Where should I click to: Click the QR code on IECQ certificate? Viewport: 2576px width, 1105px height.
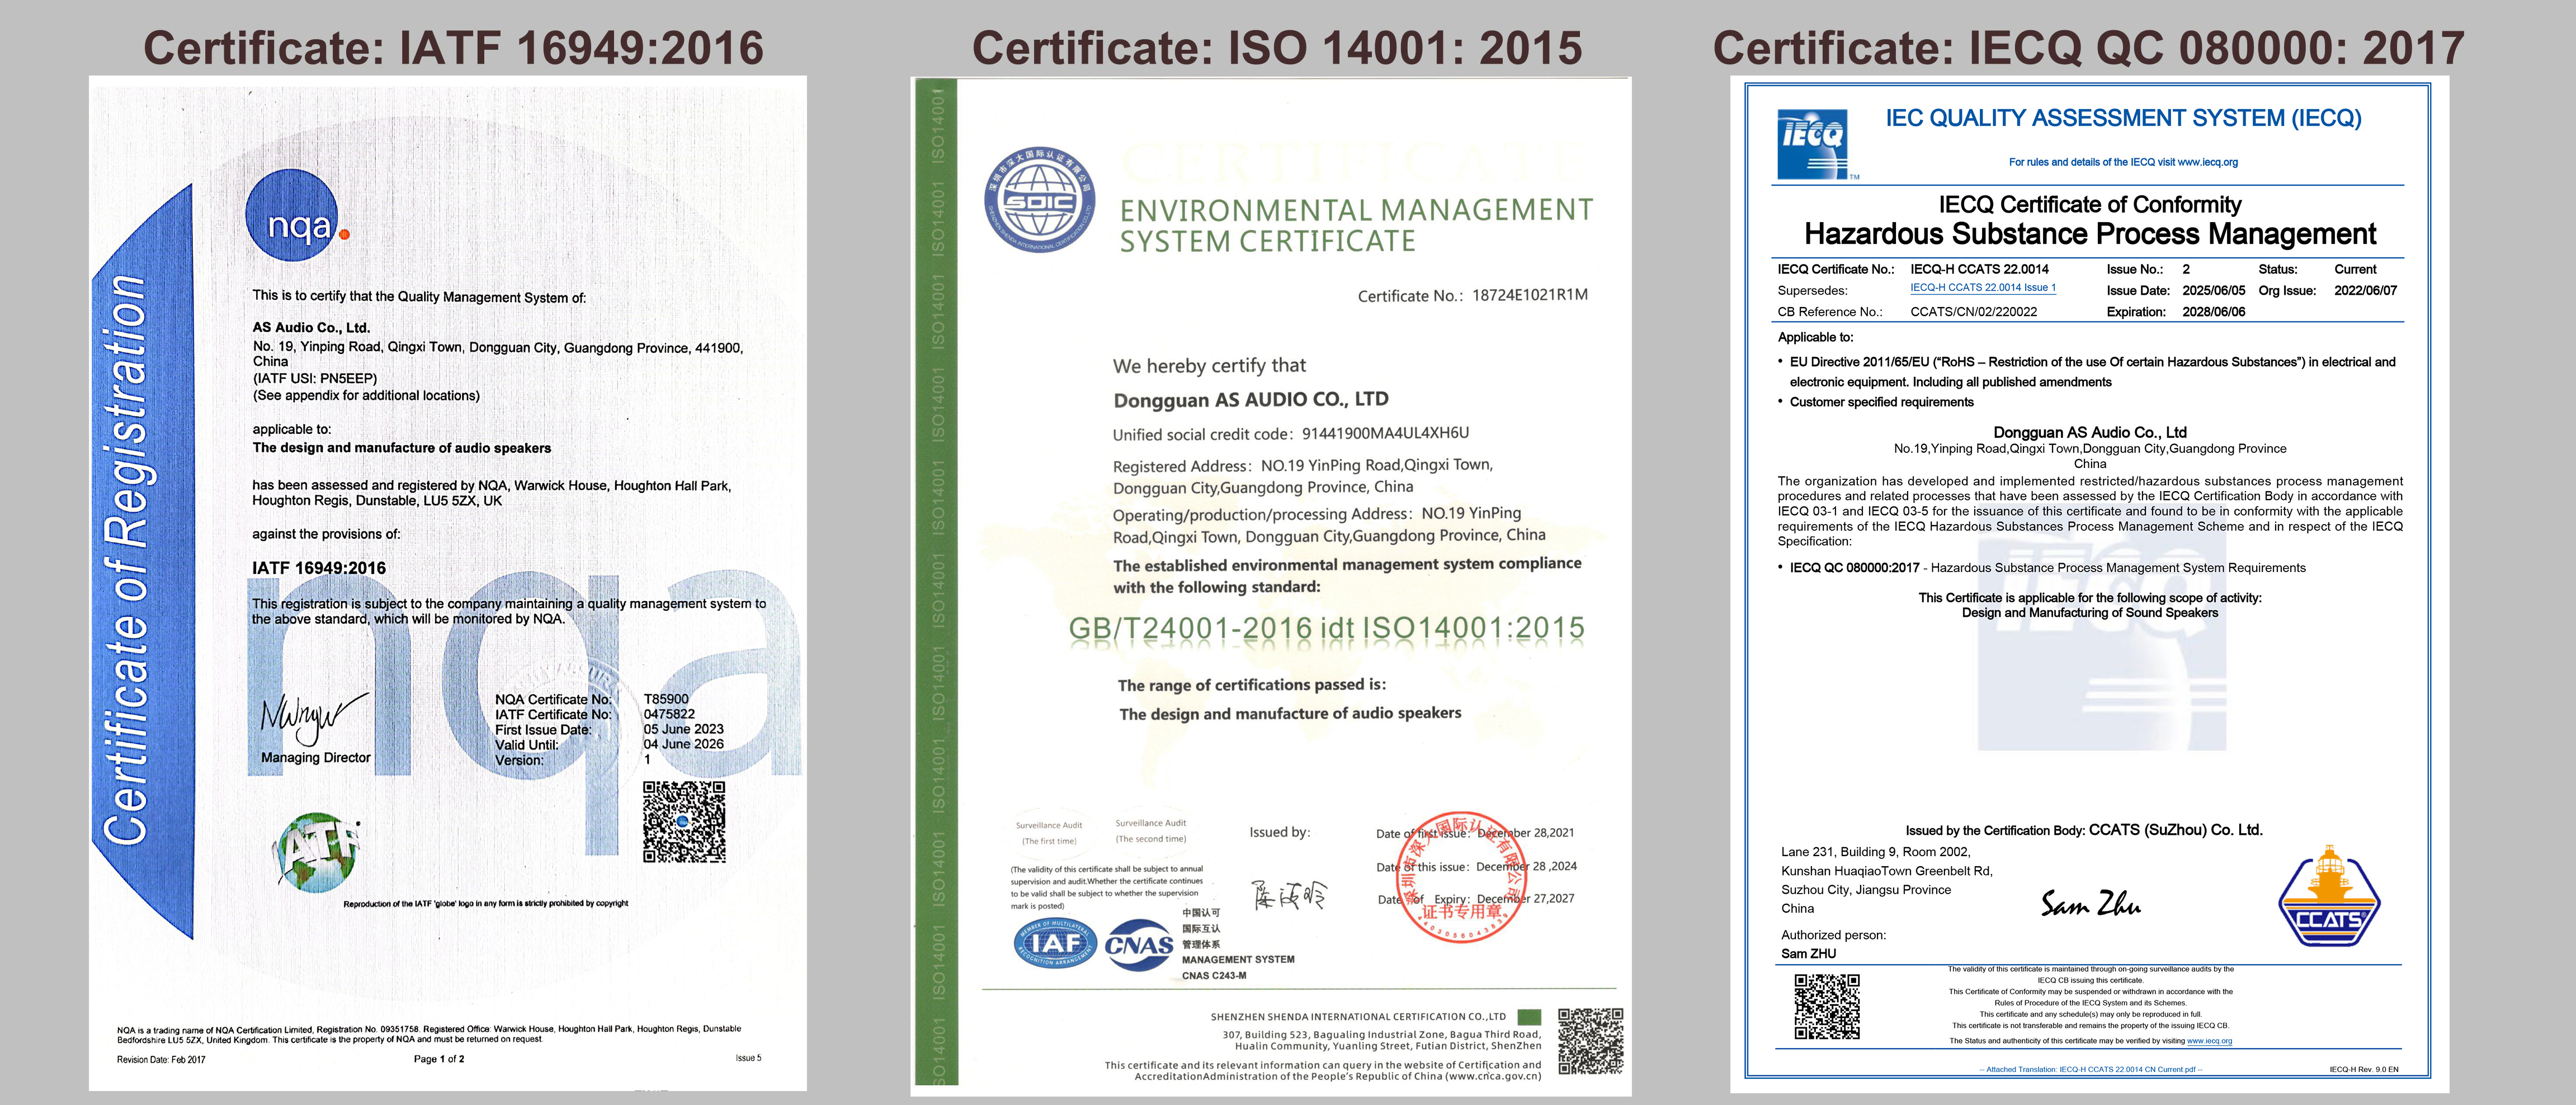tap(1826, 1006)
